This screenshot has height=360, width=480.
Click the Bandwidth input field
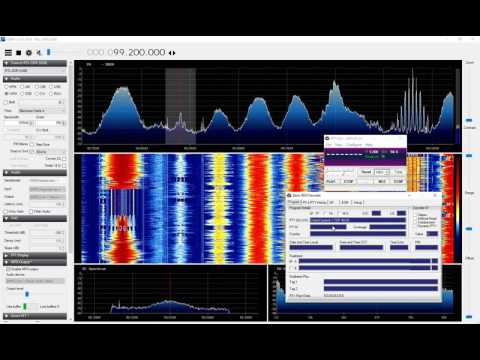(x=19, y=123)
